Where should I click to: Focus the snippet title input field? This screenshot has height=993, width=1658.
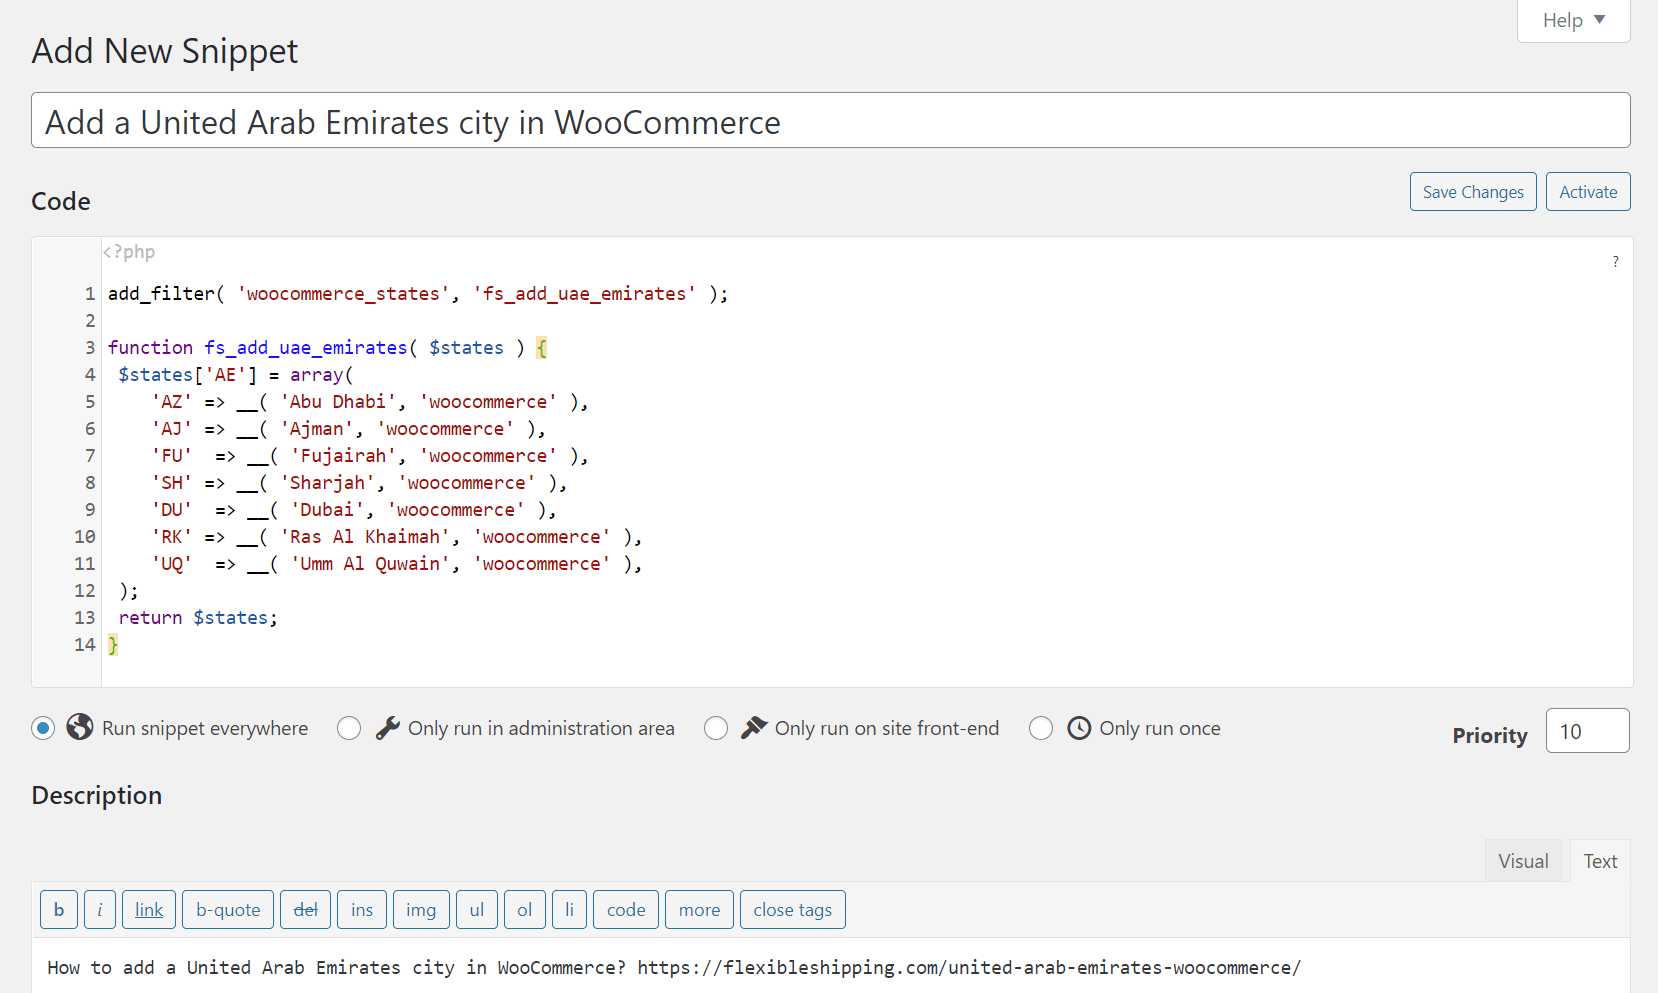(x=831, y=121)
